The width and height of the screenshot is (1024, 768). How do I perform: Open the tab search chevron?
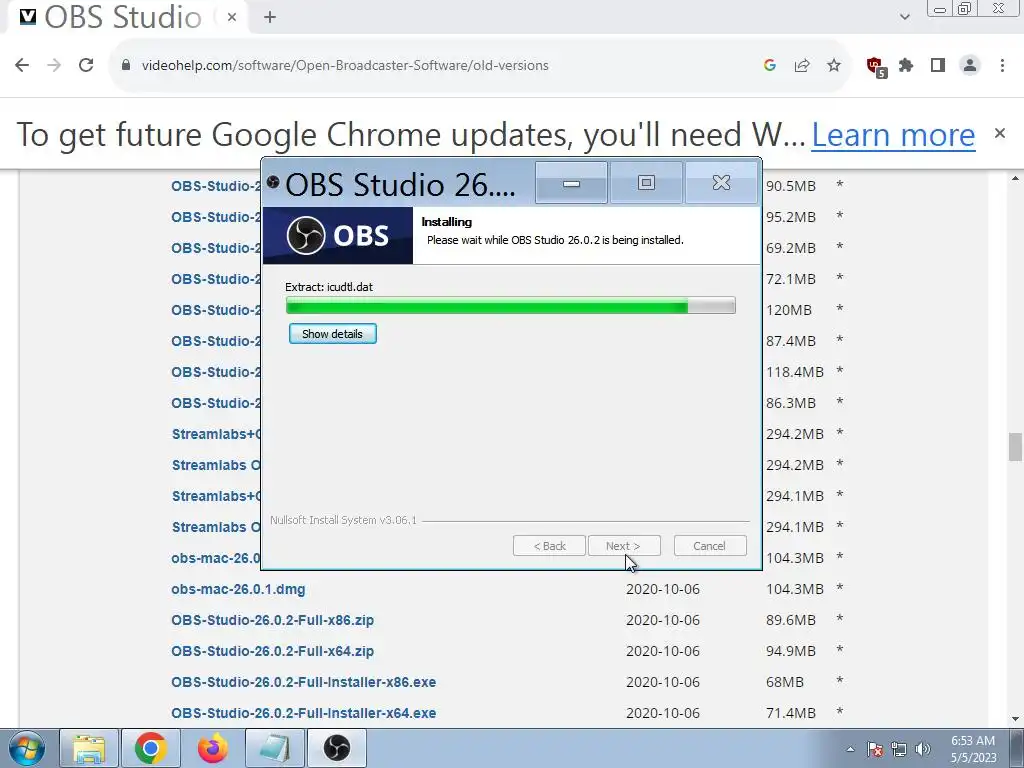pos(904,17)
